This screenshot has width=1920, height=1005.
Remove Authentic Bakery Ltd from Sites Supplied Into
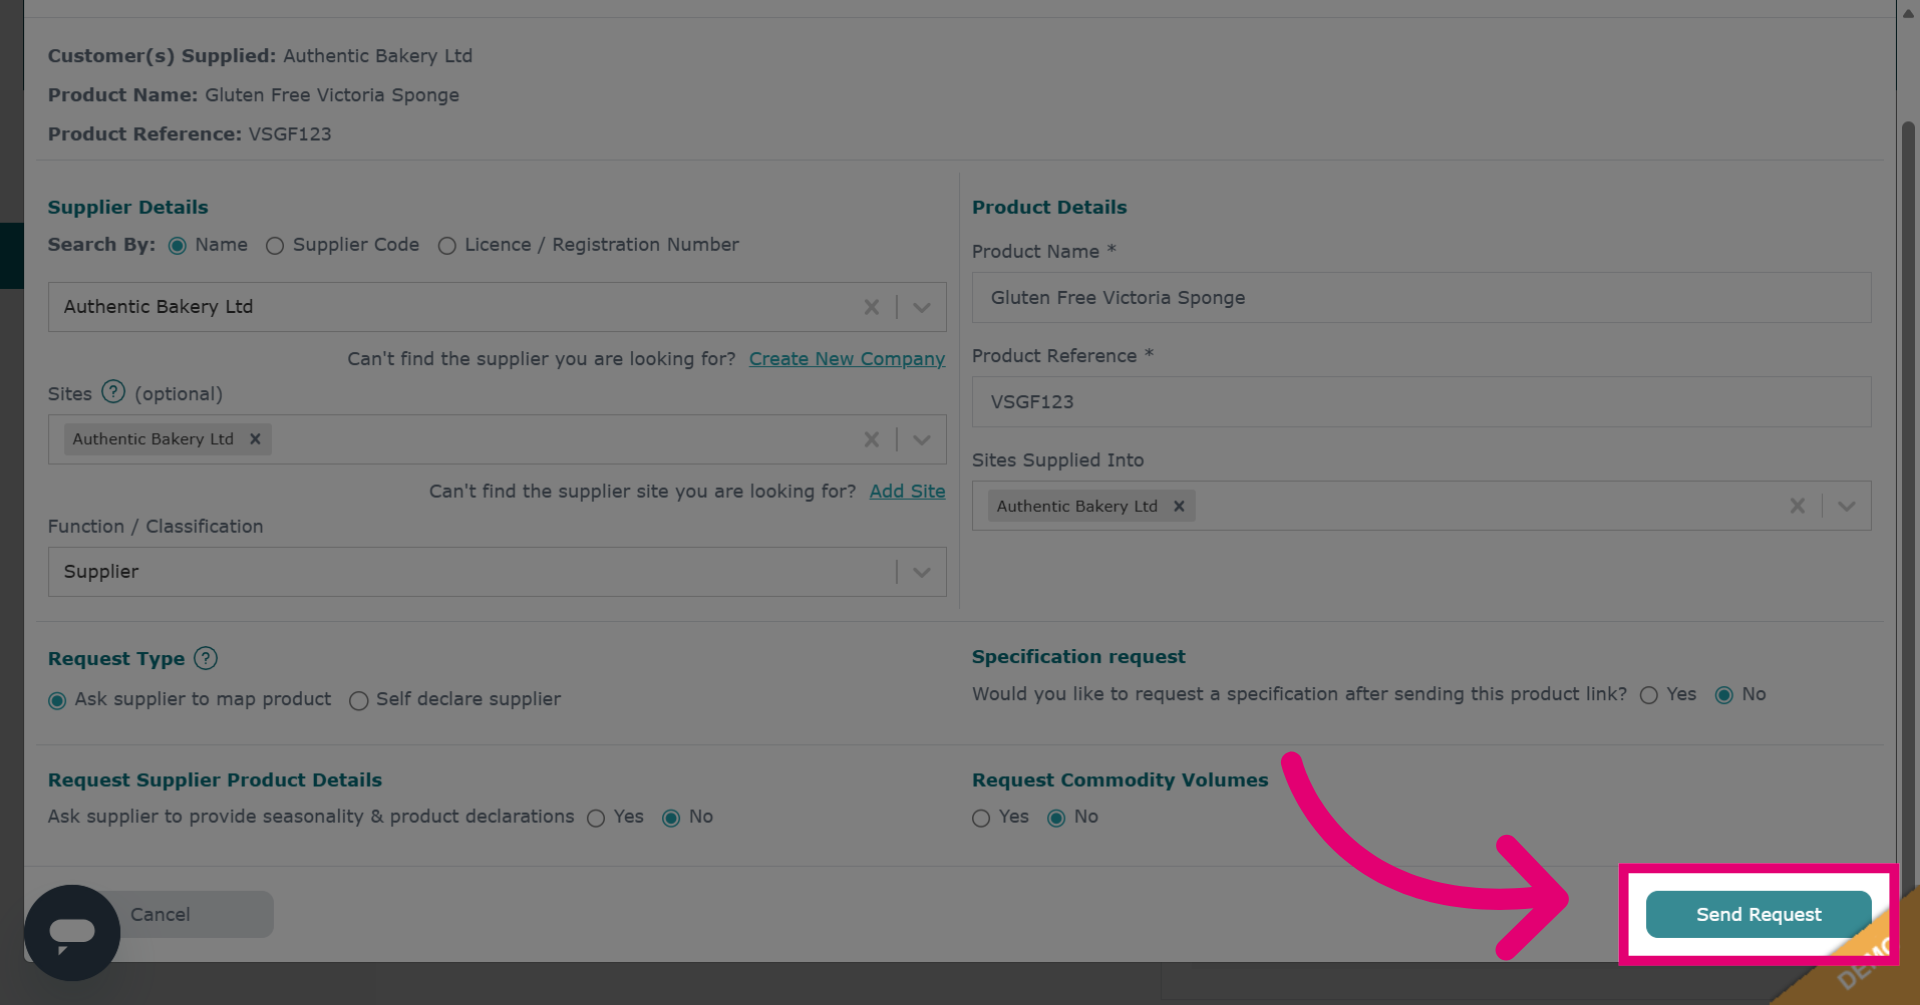[x=1179, y=506]
